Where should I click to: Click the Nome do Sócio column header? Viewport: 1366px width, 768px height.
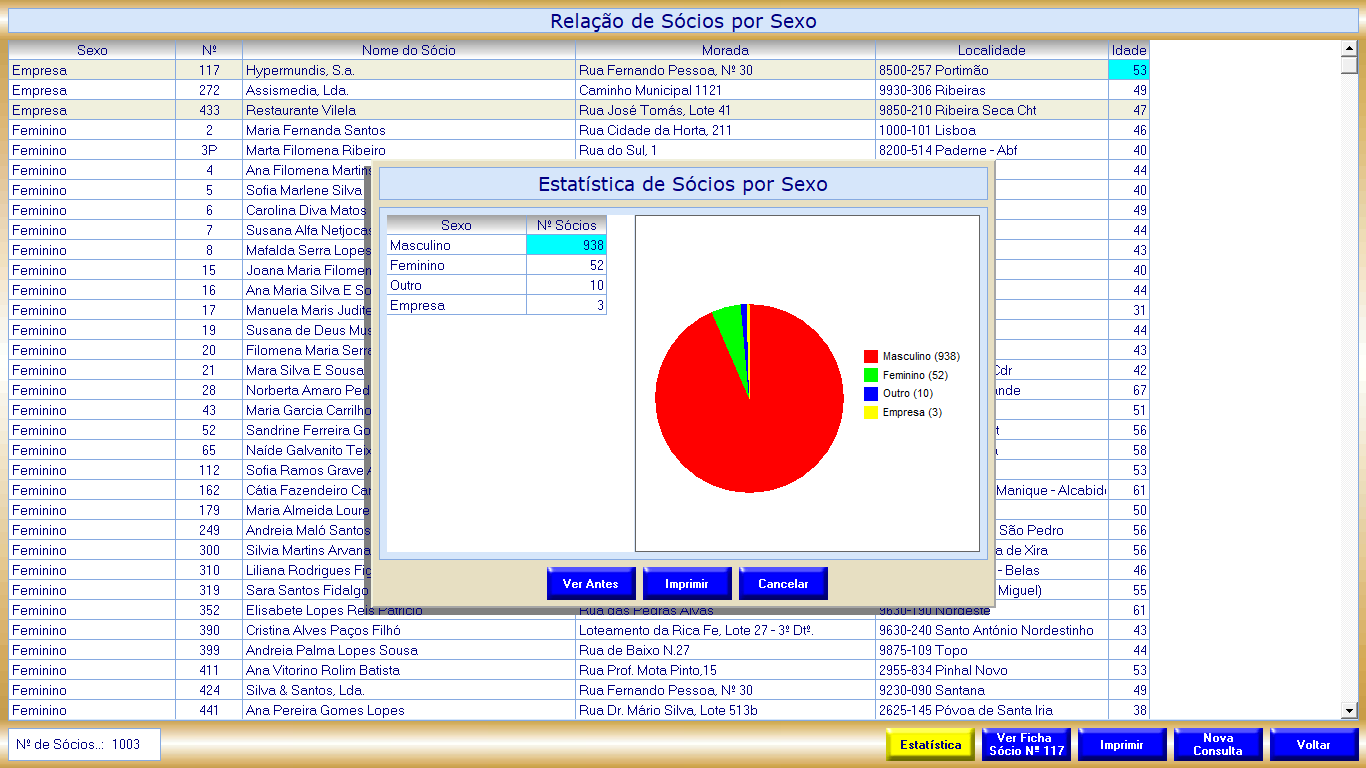click(408, 50)
